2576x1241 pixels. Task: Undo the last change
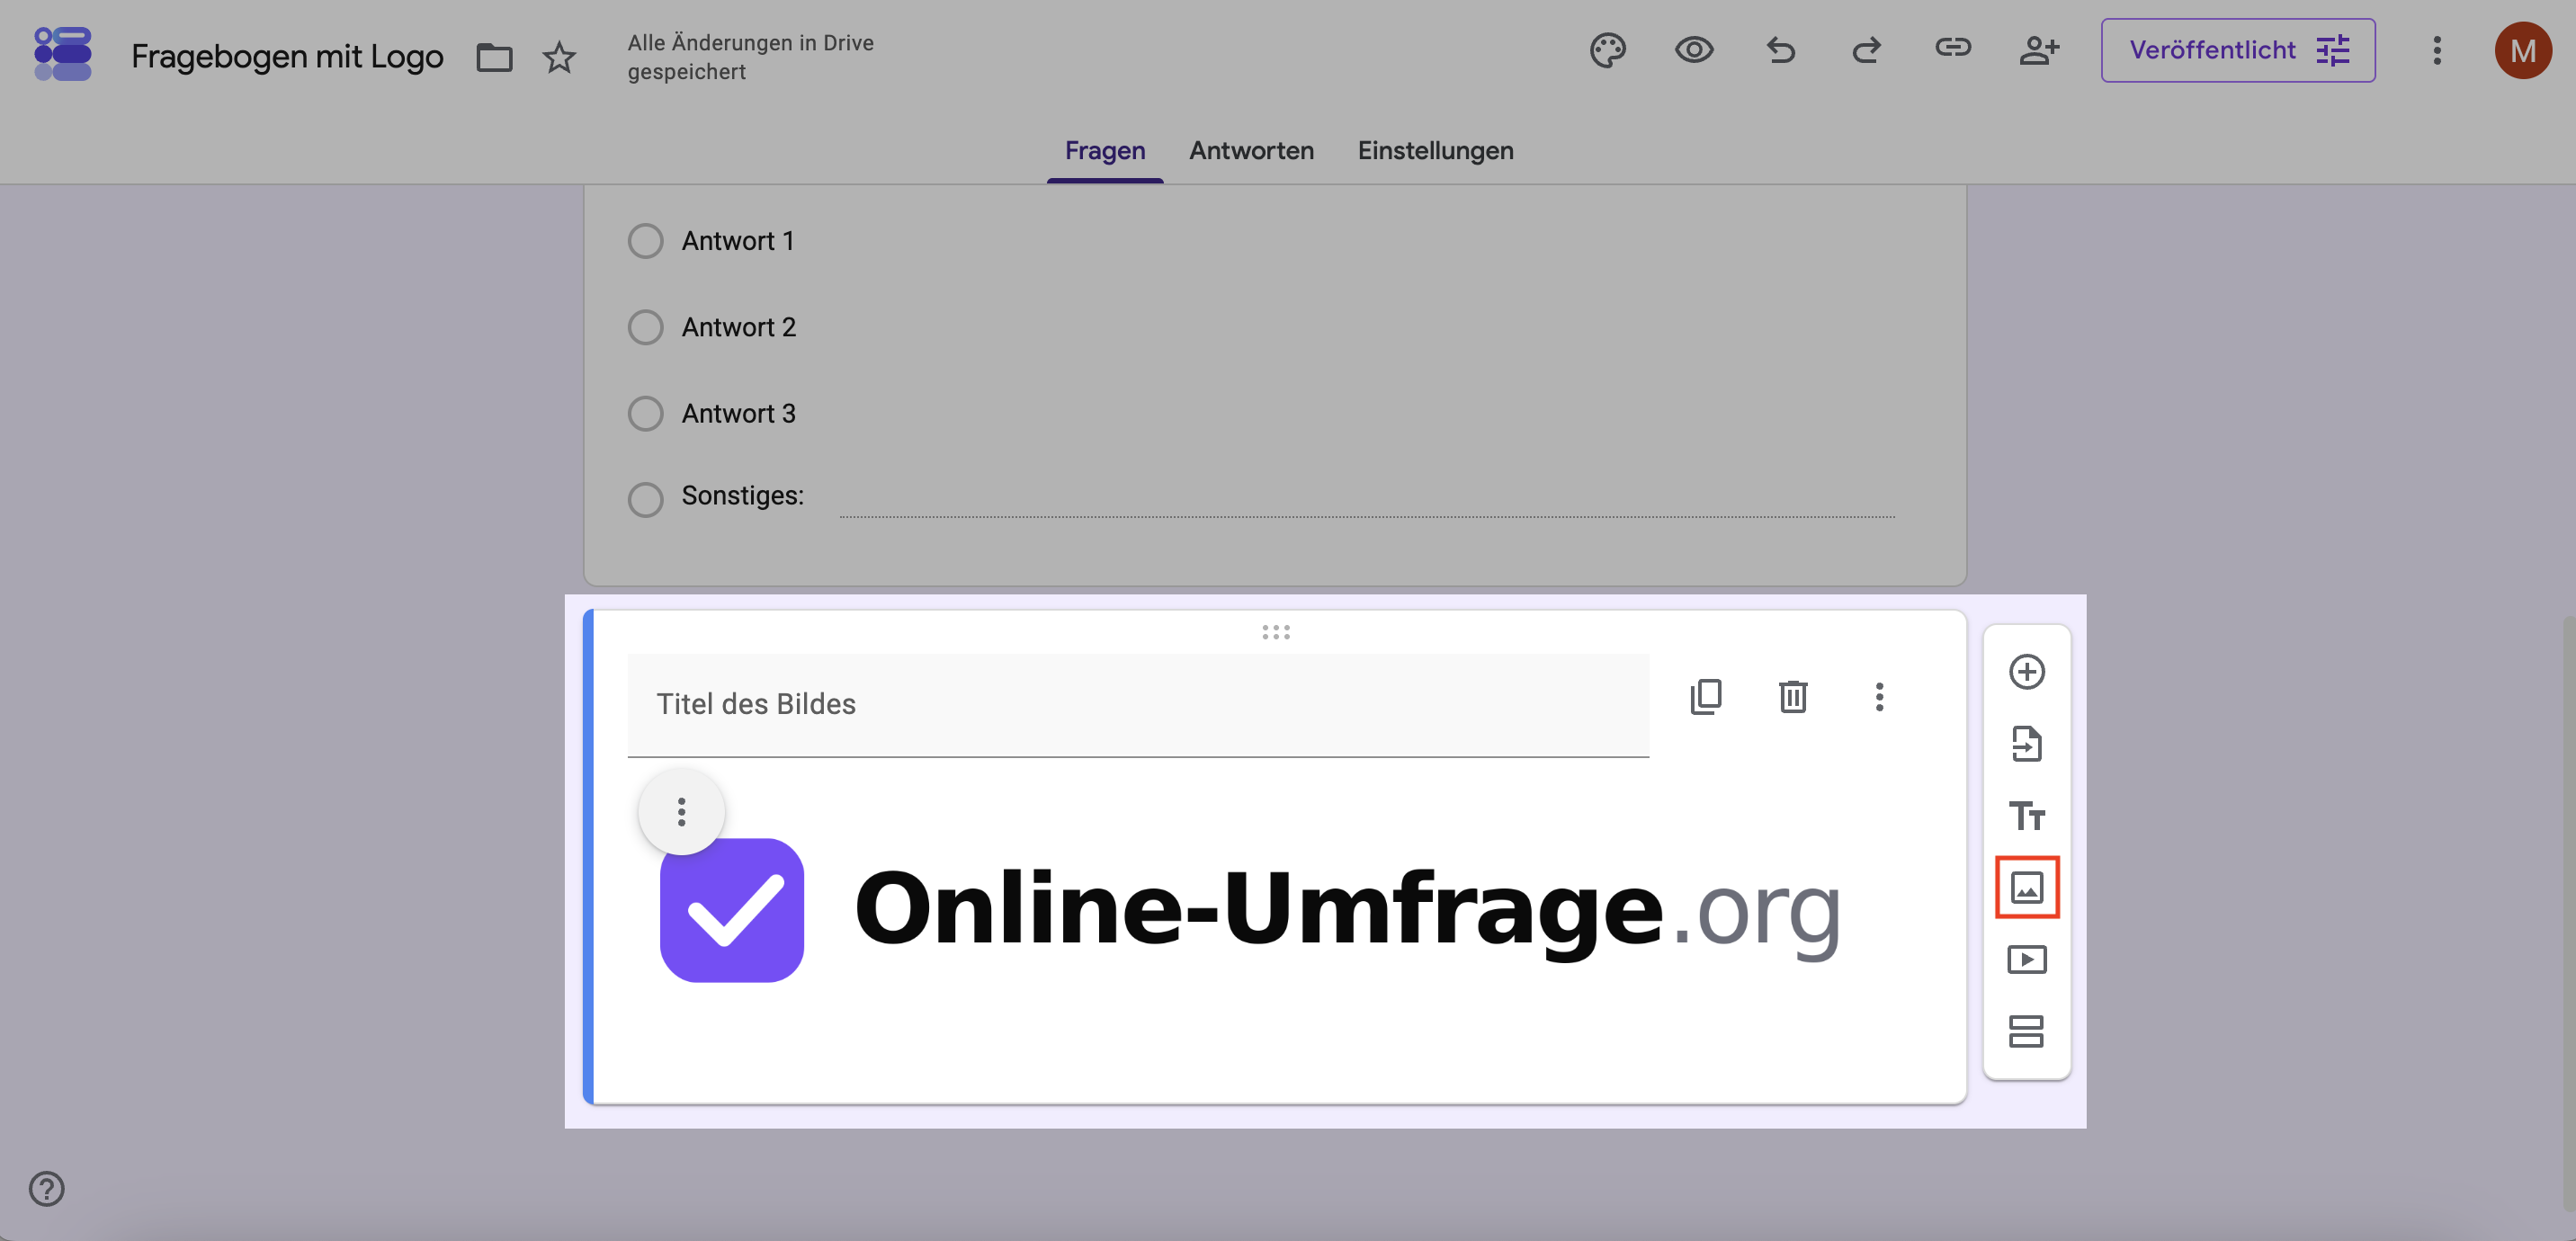1780,50
